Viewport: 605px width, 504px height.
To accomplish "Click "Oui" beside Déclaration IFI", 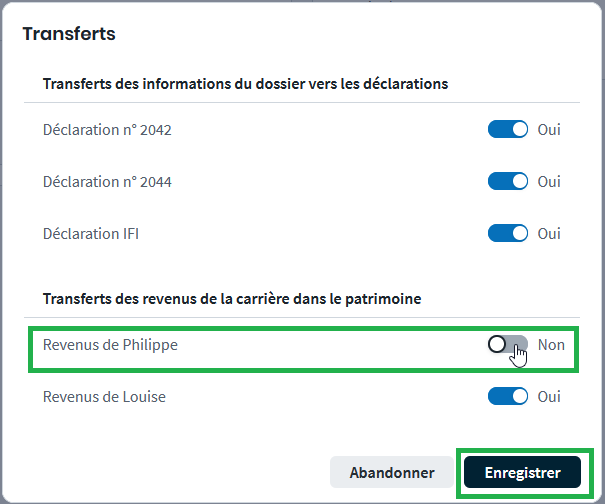I will pyautogui.click(x=549, y=233).
